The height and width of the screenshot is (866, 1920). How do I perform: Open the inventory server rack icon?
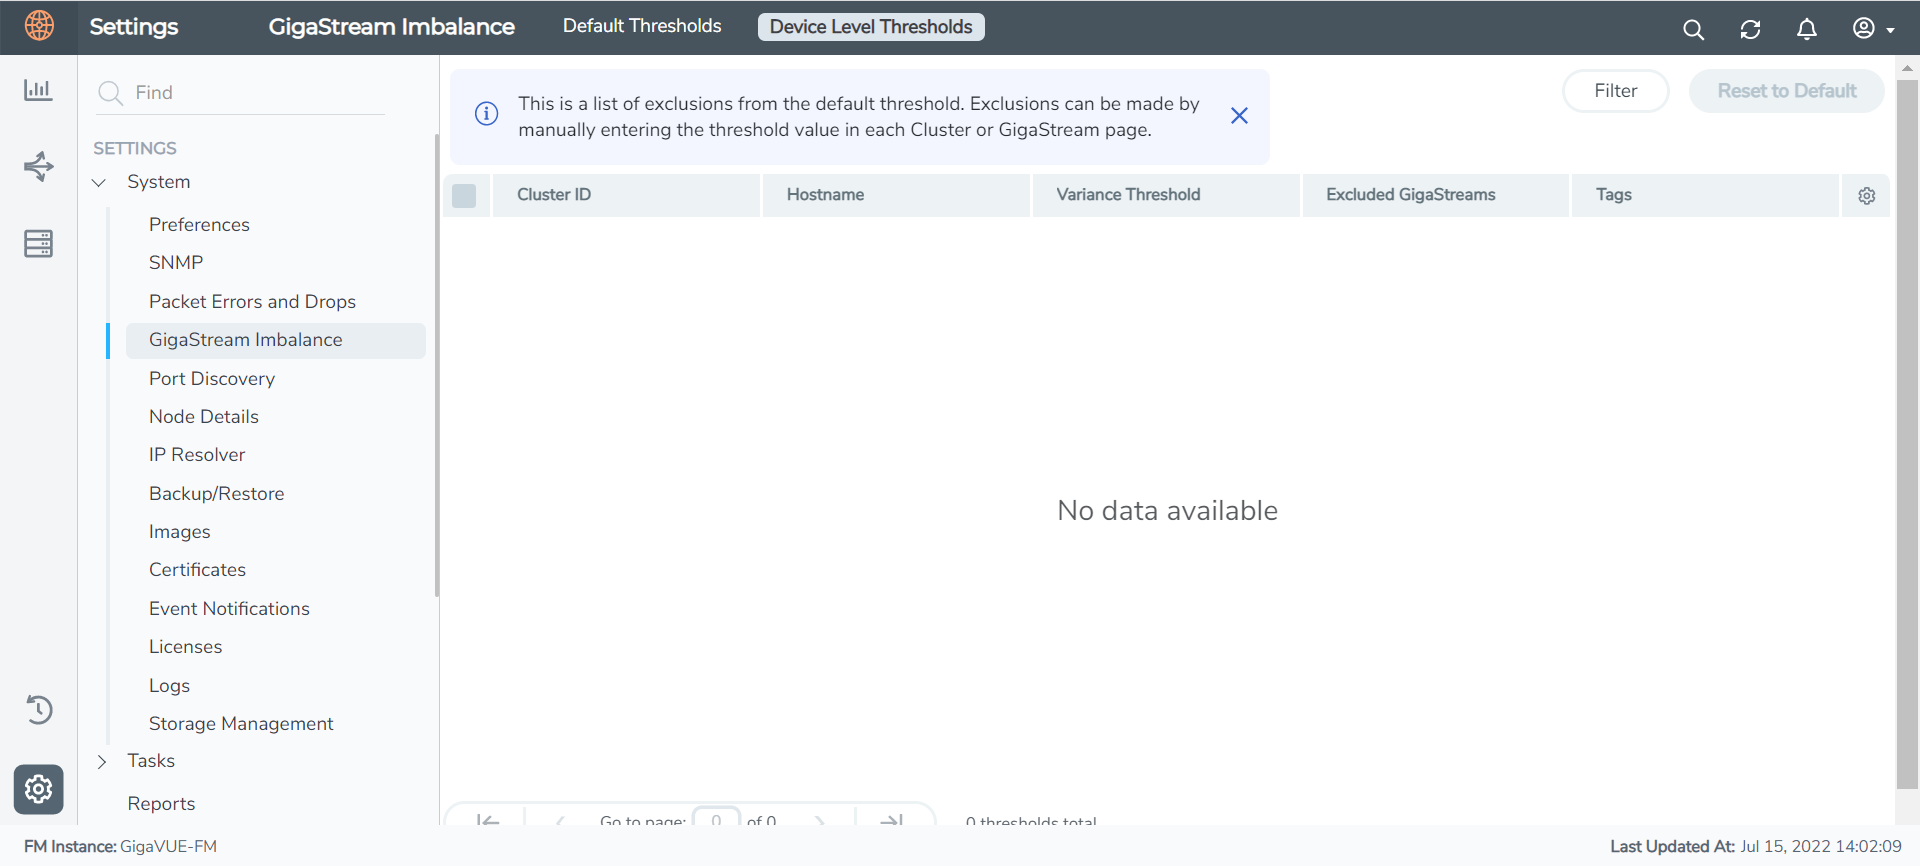click(38, 243)
